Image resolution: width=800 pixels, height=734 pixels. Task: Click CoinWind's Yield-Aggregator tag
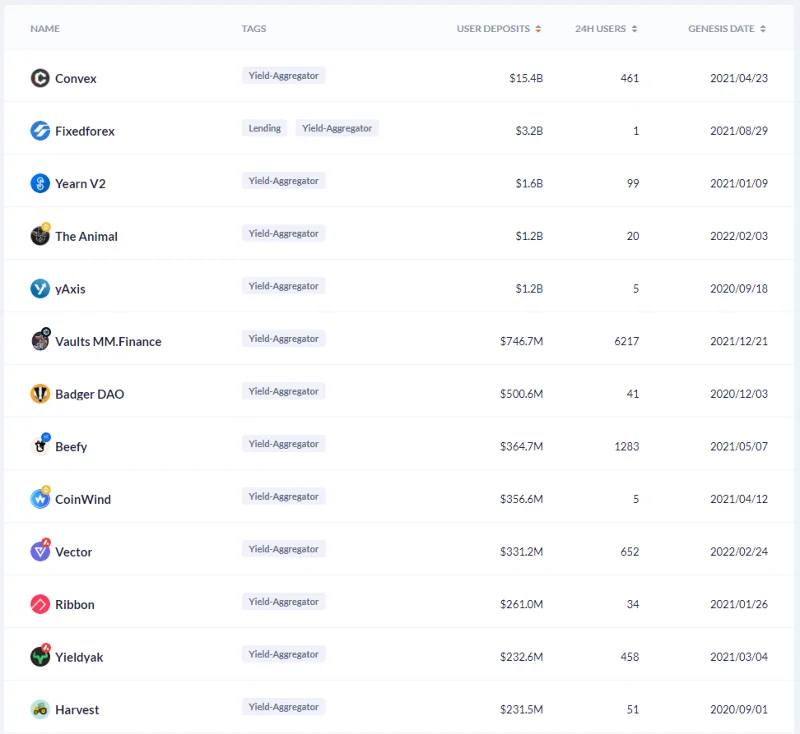284,496
